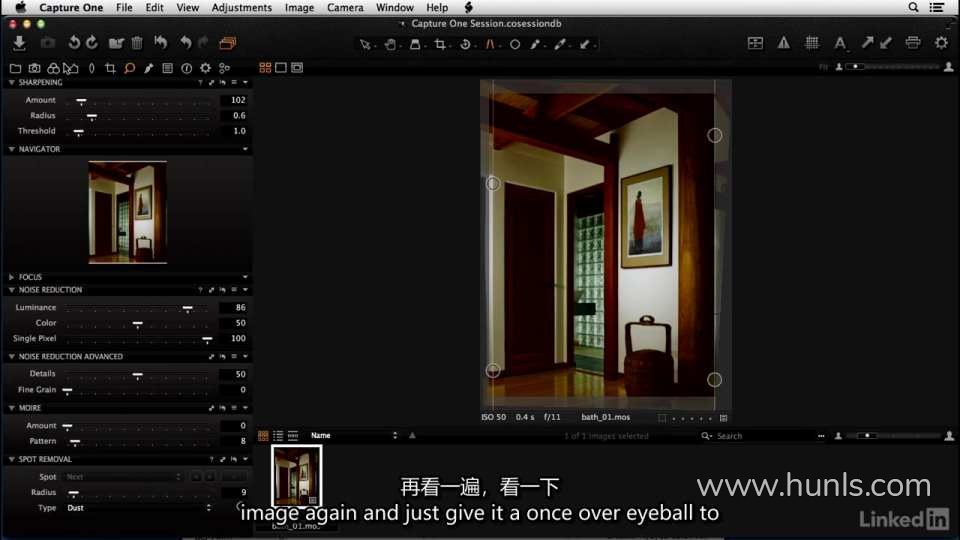Collapse the Moire panel
This screenshot has width=960, height=540.
point(12,408)
